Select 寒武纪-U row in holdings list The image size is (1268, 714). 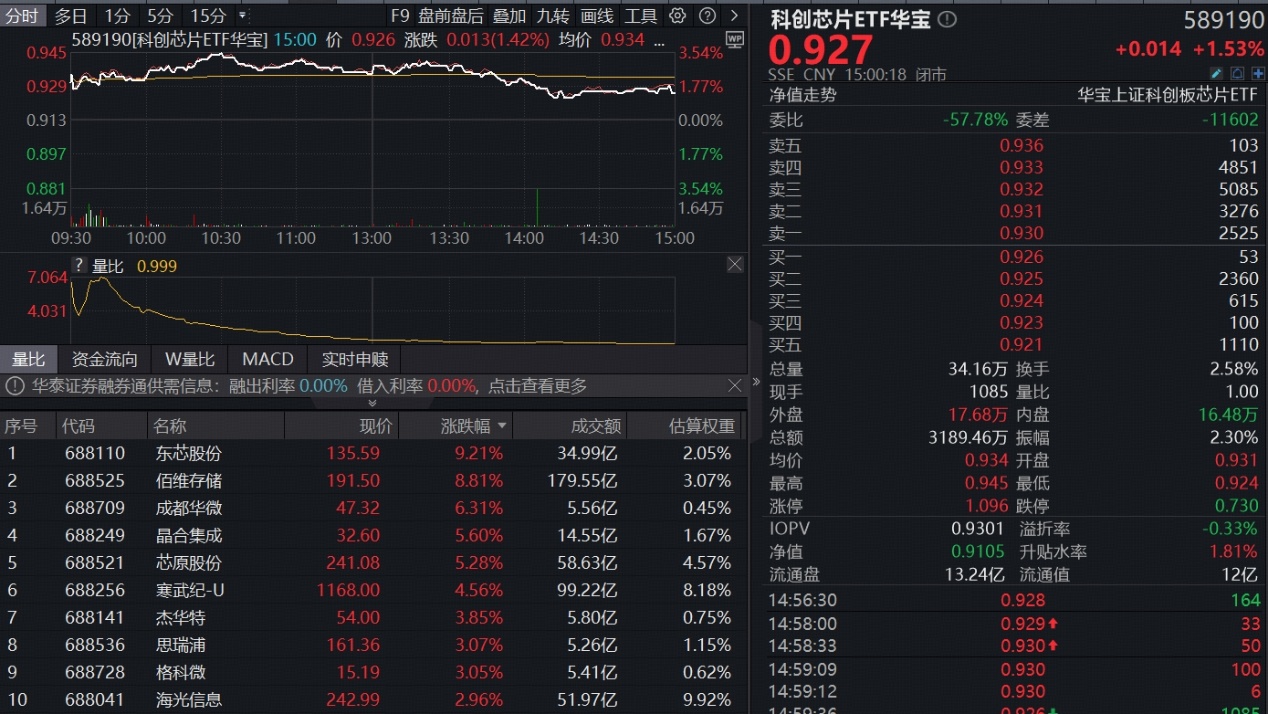coord(190,590)
